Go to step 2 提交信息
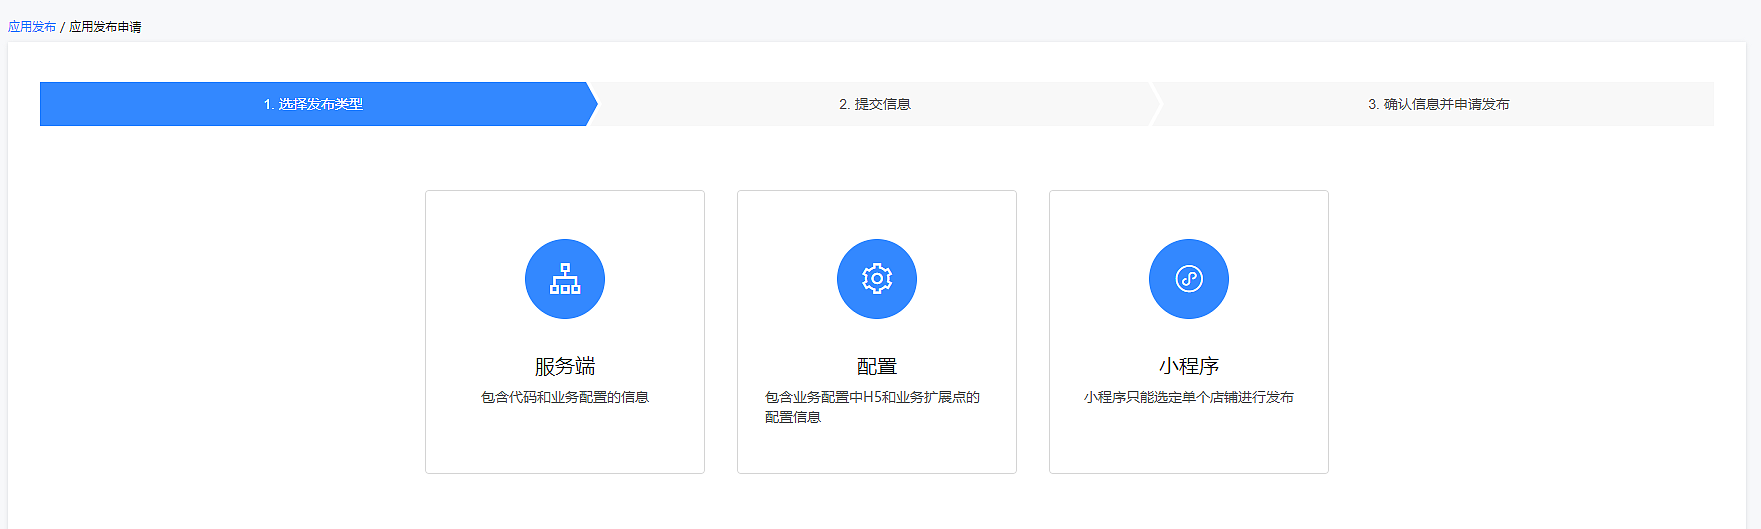 pyautogui.click(x=875, y=104)
